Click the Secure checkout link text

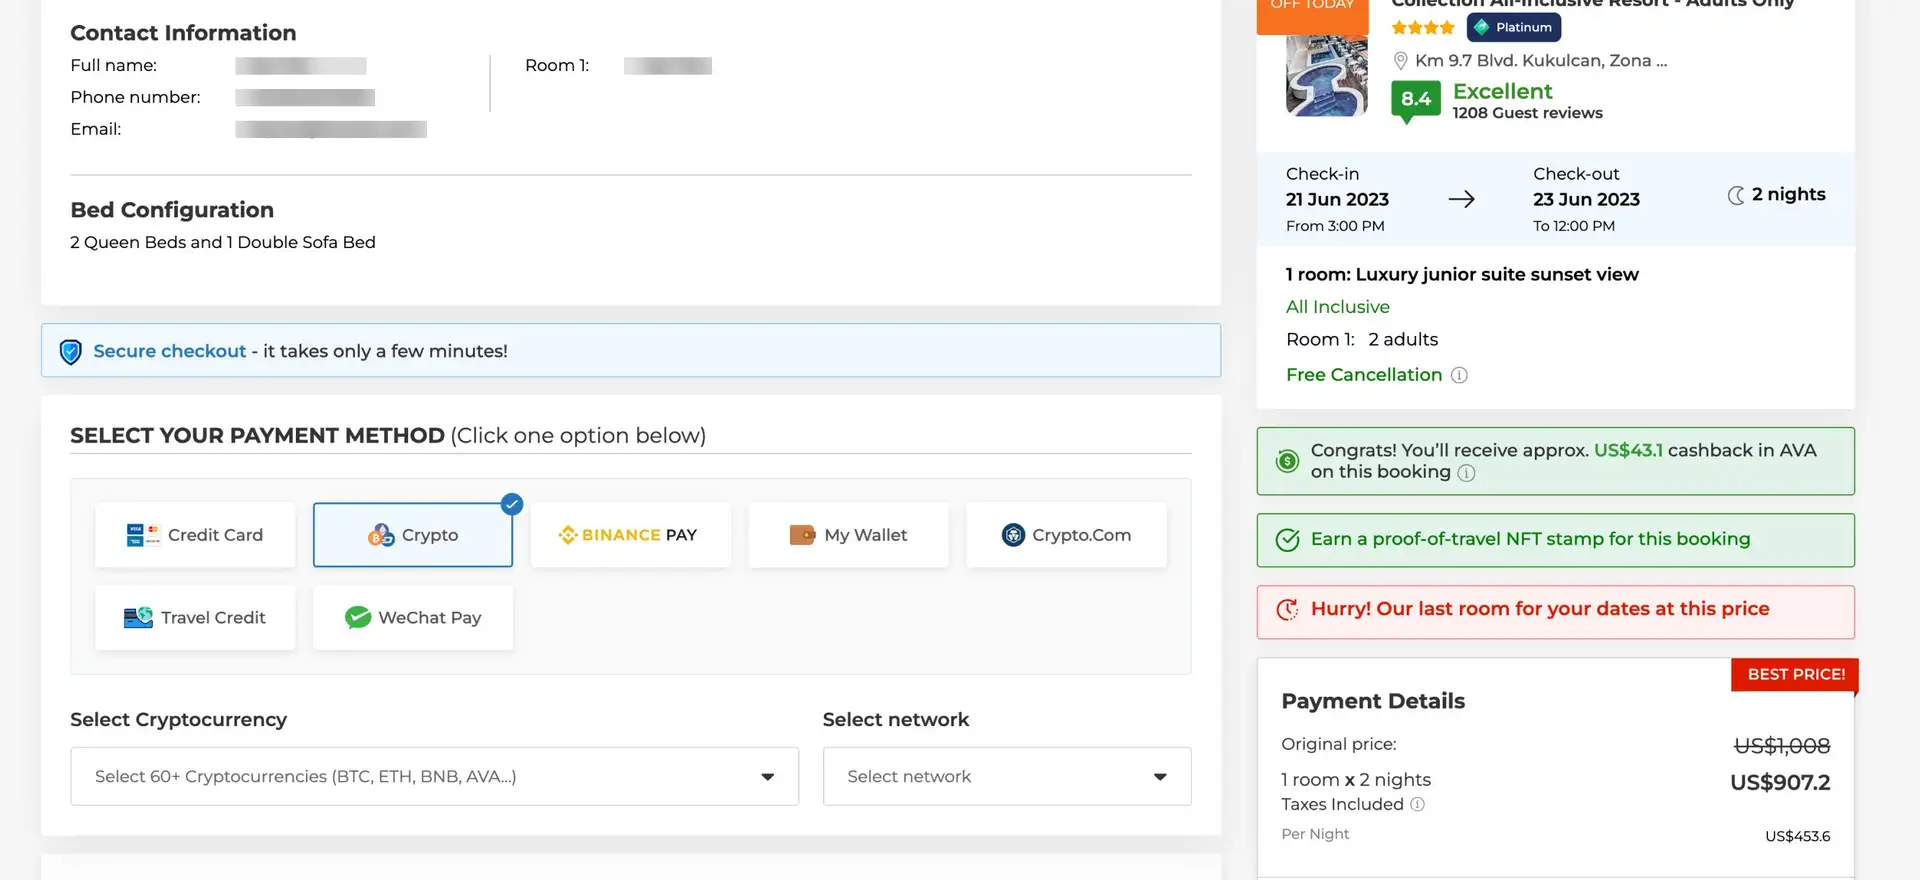pyautogui.click(x=169, y=351)
